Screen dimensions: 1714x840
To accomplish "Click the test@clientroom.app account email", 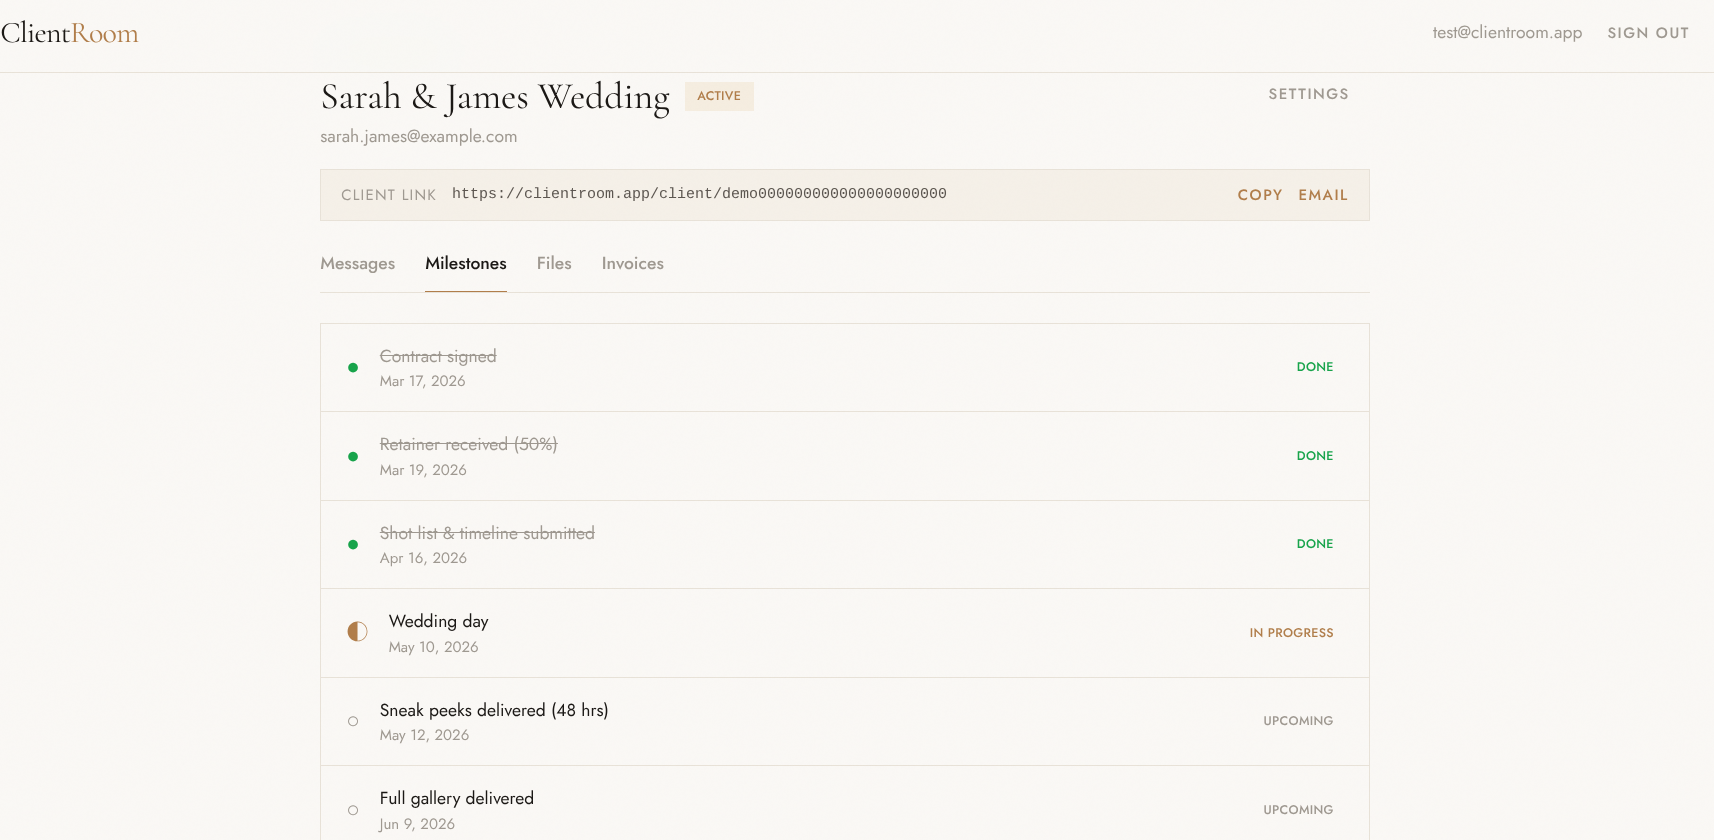I will 1507,33.
